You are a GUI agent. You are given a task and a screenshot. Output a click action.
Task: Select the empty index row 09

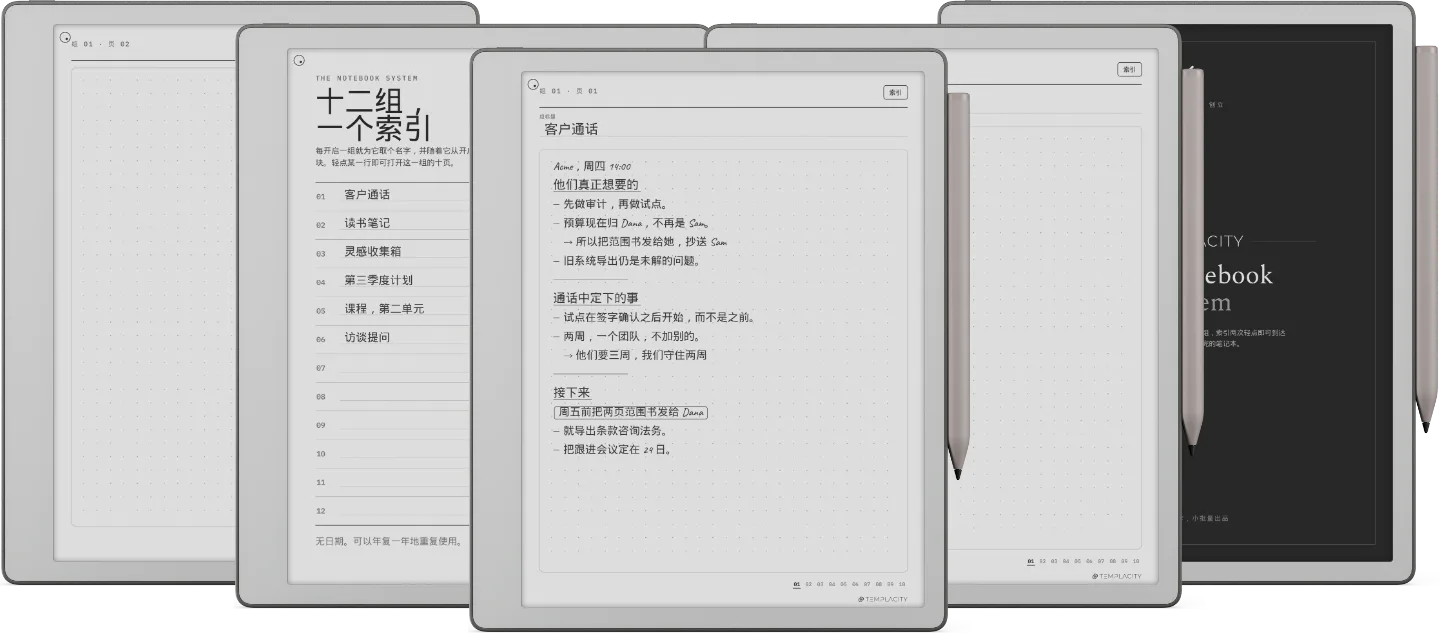pyautogui.click(x=391, y=424)
